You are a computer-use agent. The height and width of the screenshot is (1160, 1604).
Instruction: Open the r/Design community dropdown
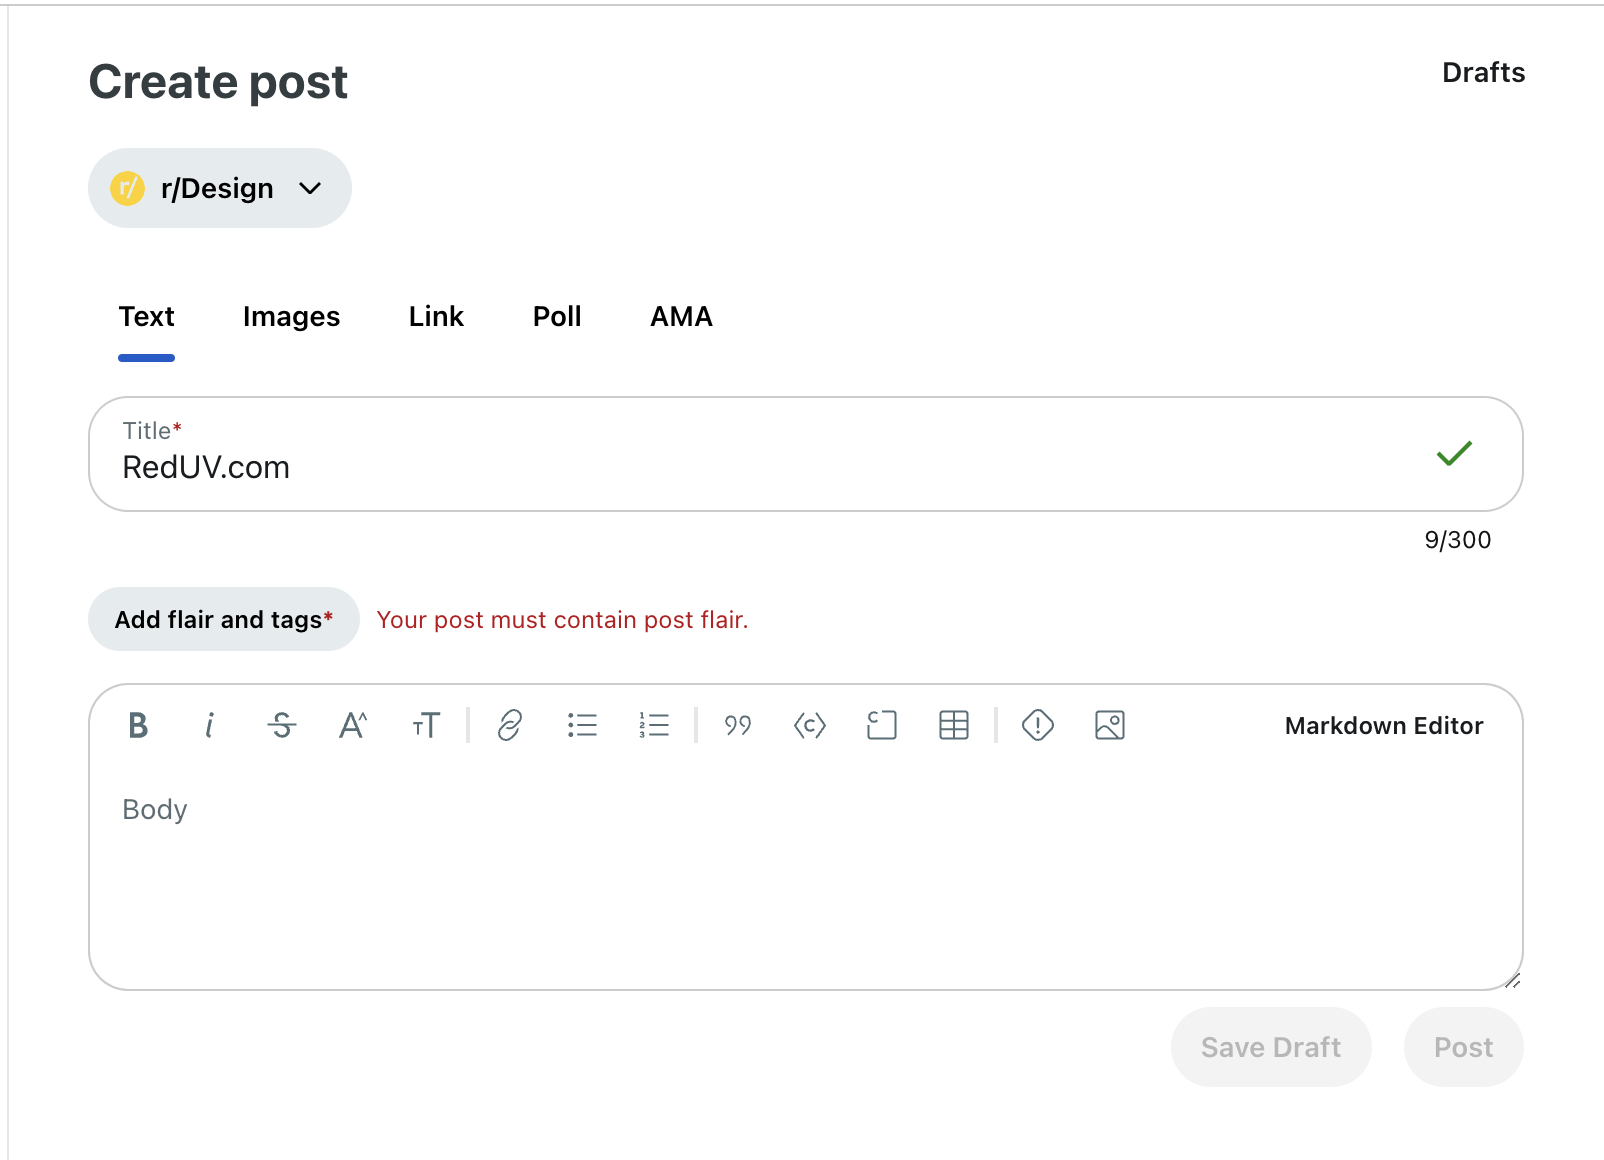(220, 188)
